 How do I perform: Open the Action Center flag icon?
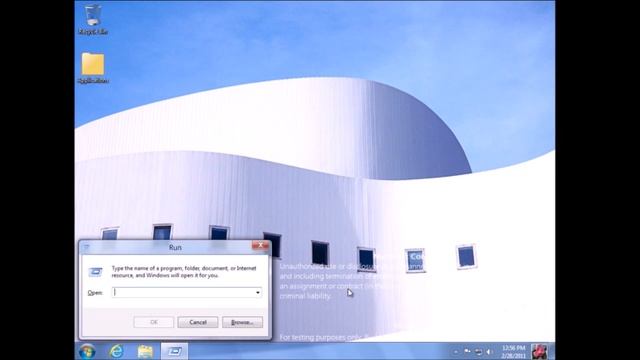point(467,351)
